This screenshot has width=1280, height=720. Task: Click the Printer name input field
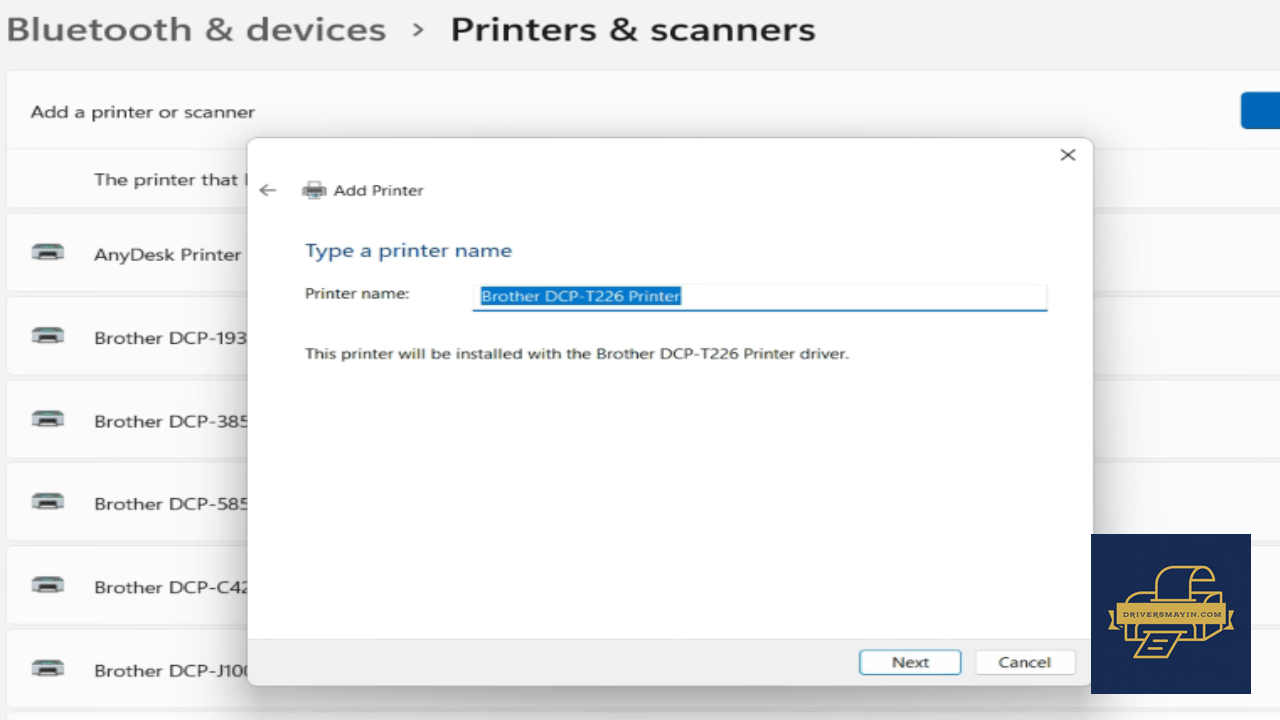click(x=759, y=296)
